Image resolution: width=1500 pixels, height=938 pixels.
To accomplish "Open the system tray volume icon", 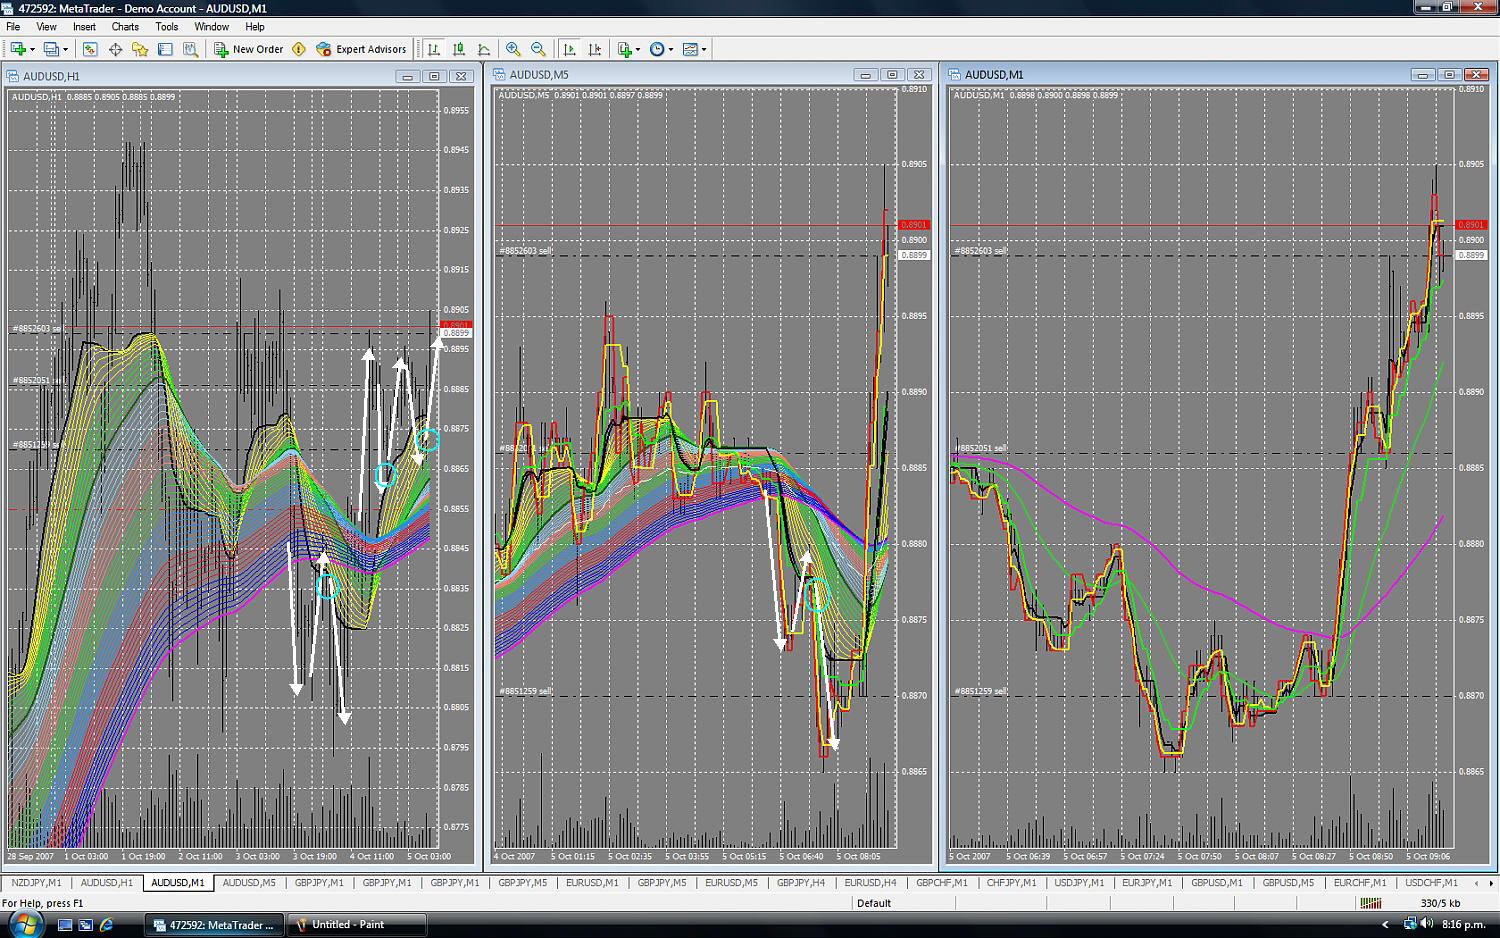I will pos(1427,924).
